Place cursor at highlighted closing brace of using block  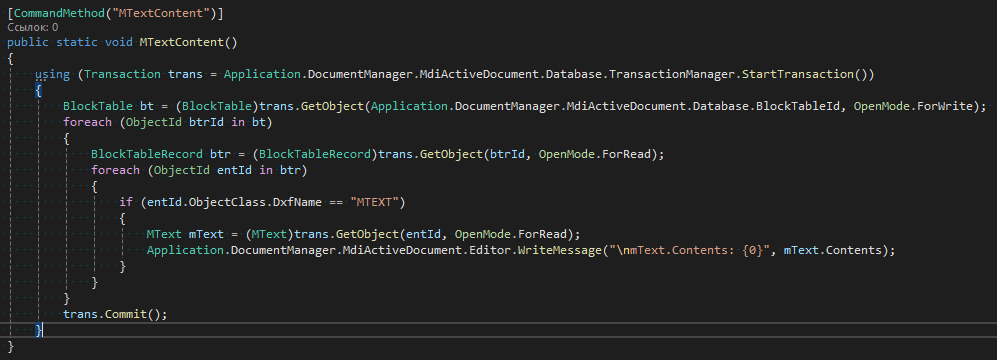(39, 329)
